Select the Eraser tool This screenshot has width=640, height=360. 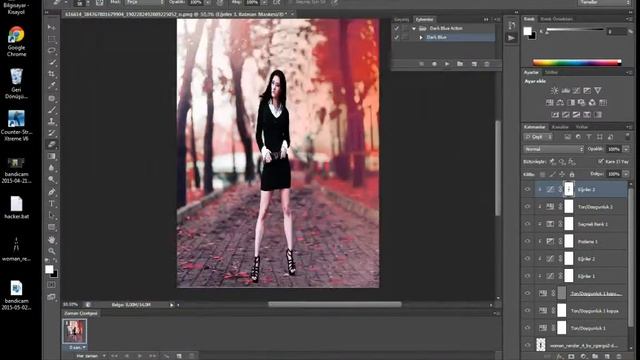[51, 144]
